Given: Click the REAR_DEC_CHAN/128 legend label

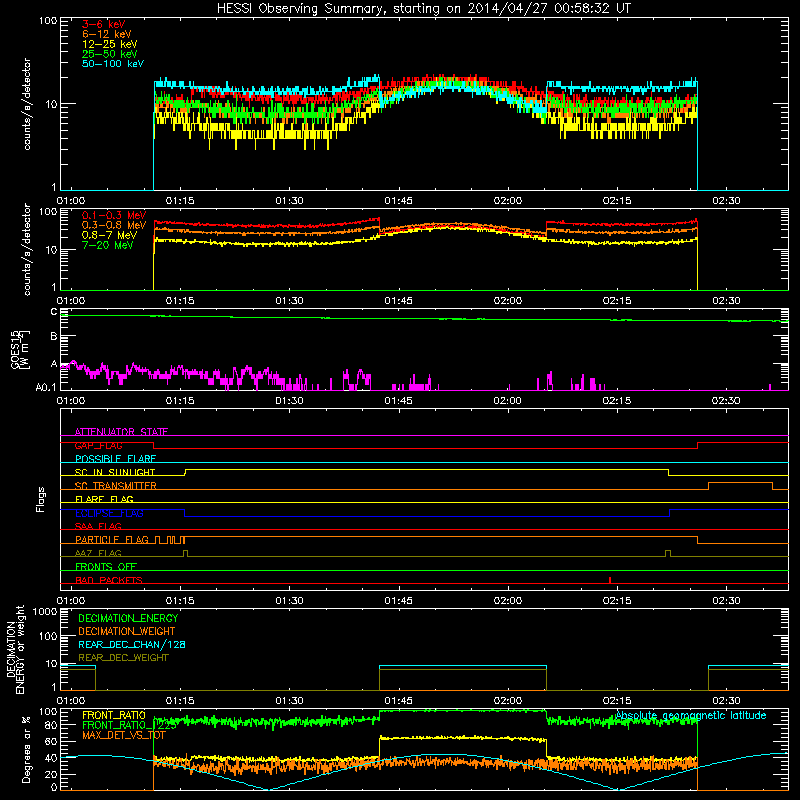Looking at the screenshot, I should [x=132, y=644].
